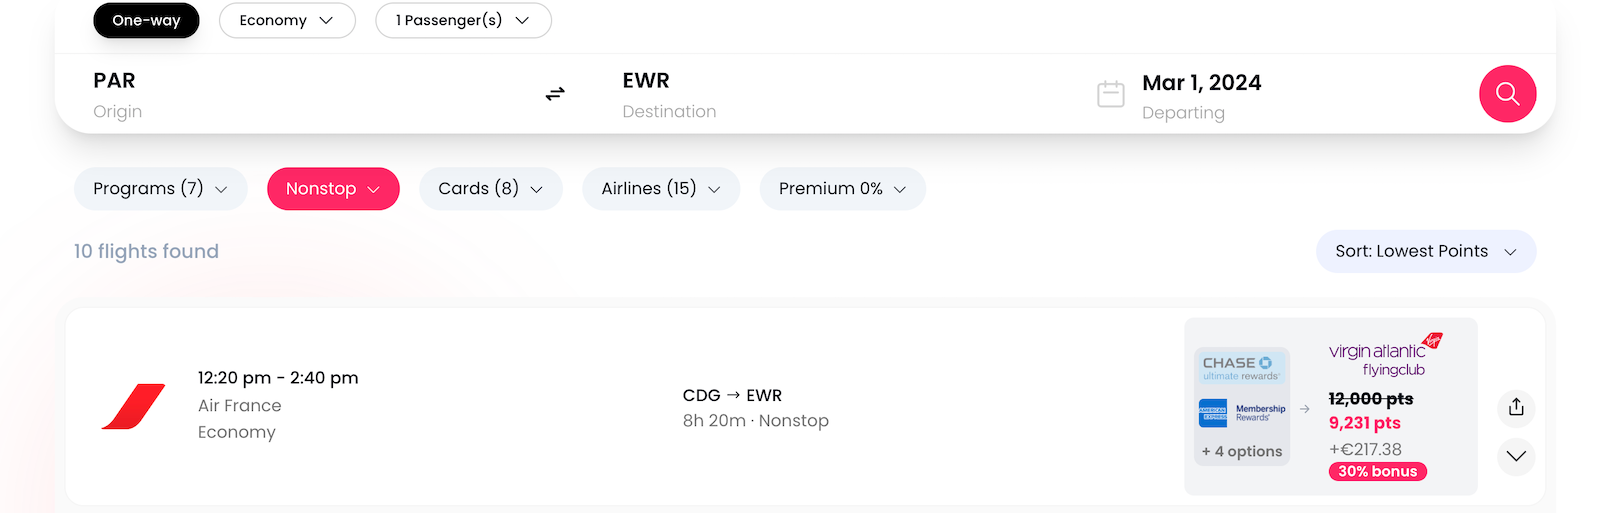Toggle the One-way trip type
The height and width of the screenshot is (513, 1600).
tap(146, 20)
